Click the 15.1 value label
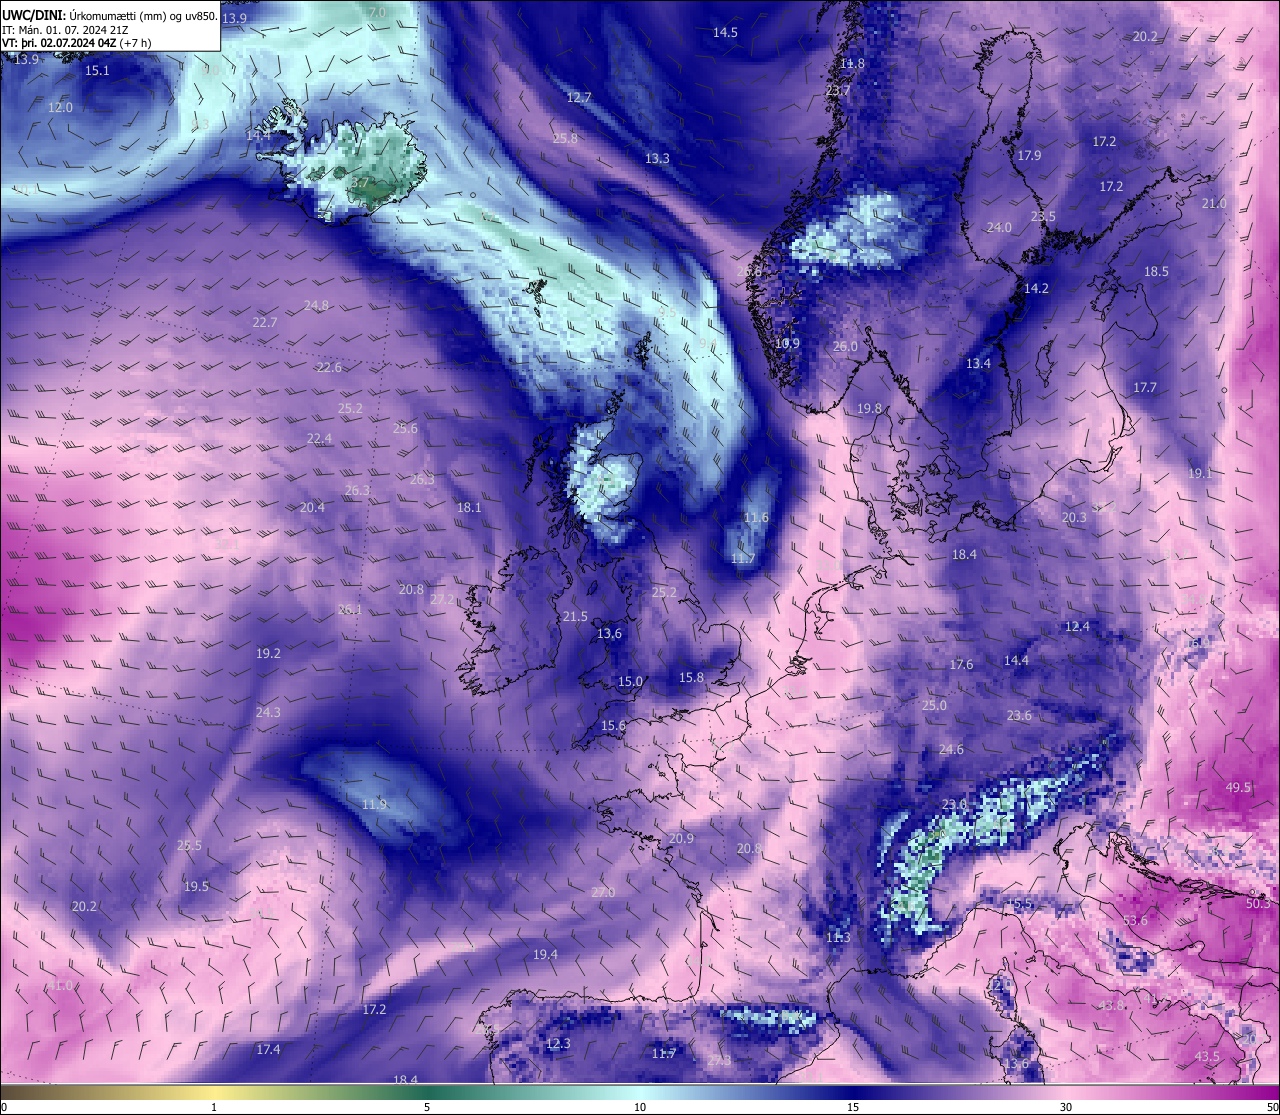This screenshot has width=1280, height=1115. [x=97, y=70]
